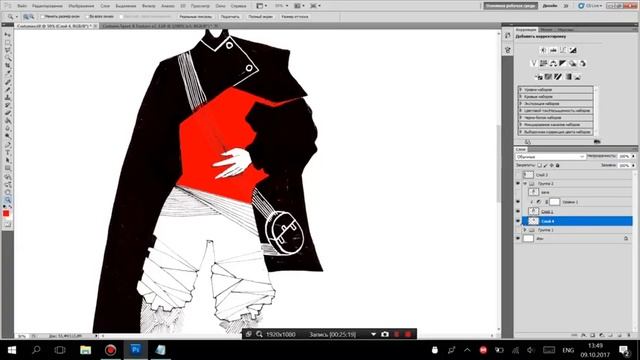Viewport: 640px width, 360px height.
Task: Add a Hue/Saturation adjustment from icon grid
Action: [543, 63]
